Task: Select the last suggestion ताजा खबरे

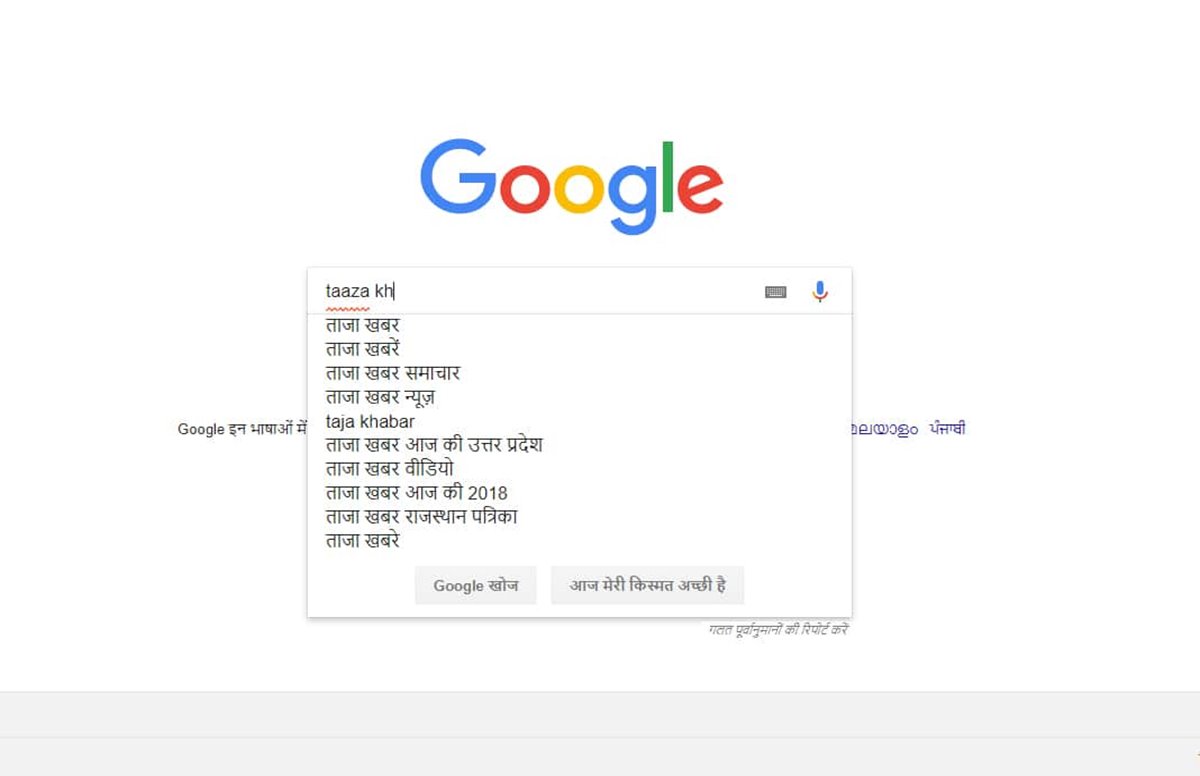Action: [x=362, y=540]
